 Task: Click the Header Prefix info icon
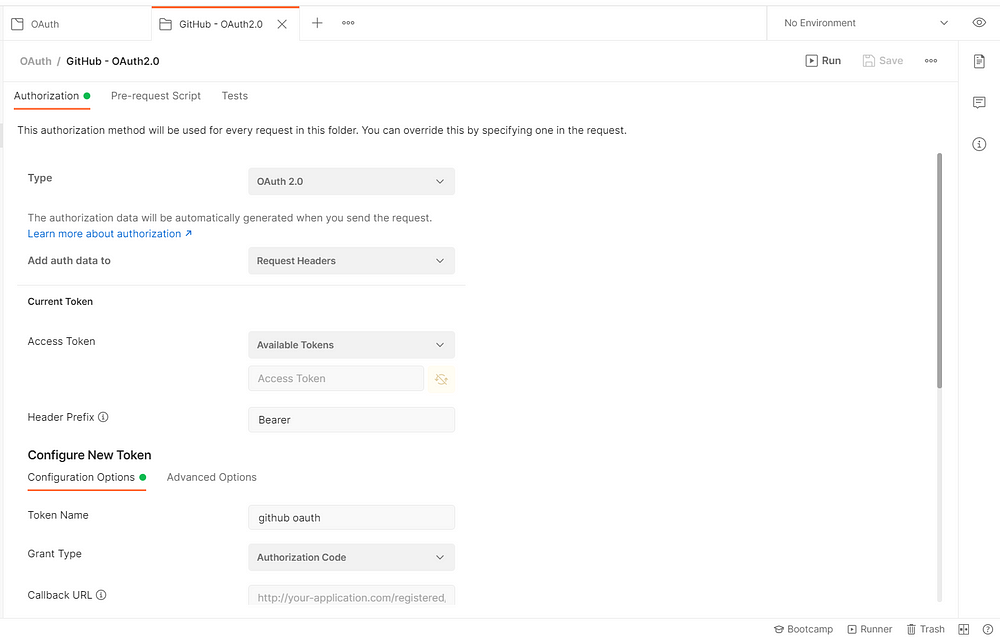[103, 417]
